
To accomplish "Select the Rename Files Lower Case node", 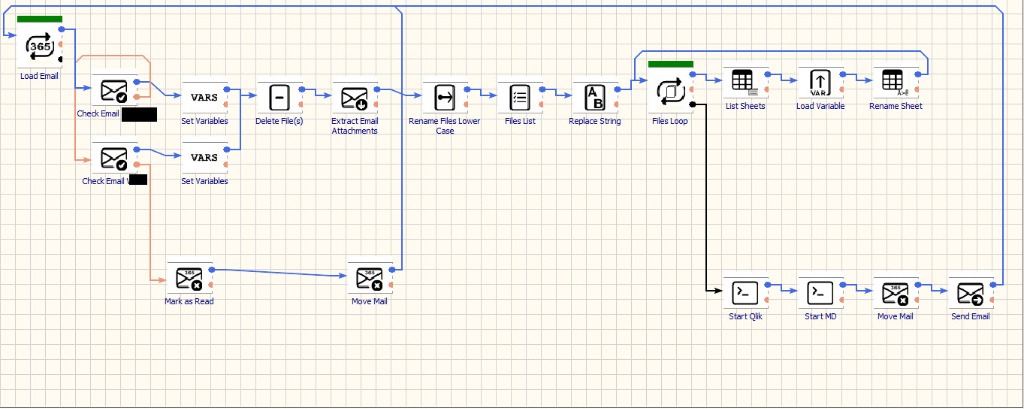I will tap(445, 98).
